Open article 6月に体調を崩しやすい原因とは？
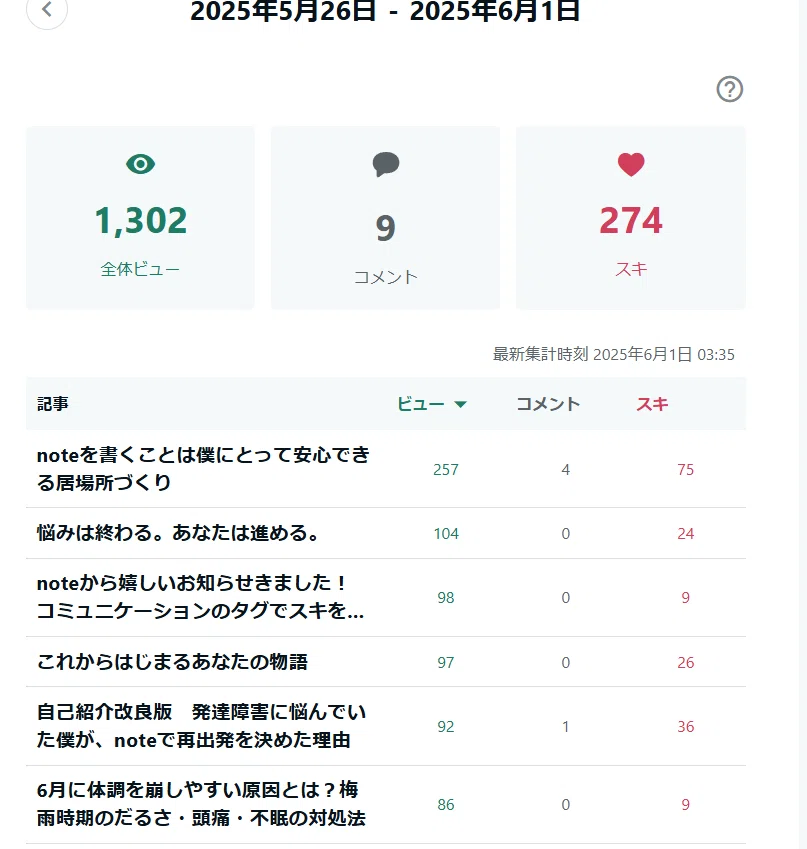Image resolution: width=807 pixels, height=849 pixels. point(201,804)
